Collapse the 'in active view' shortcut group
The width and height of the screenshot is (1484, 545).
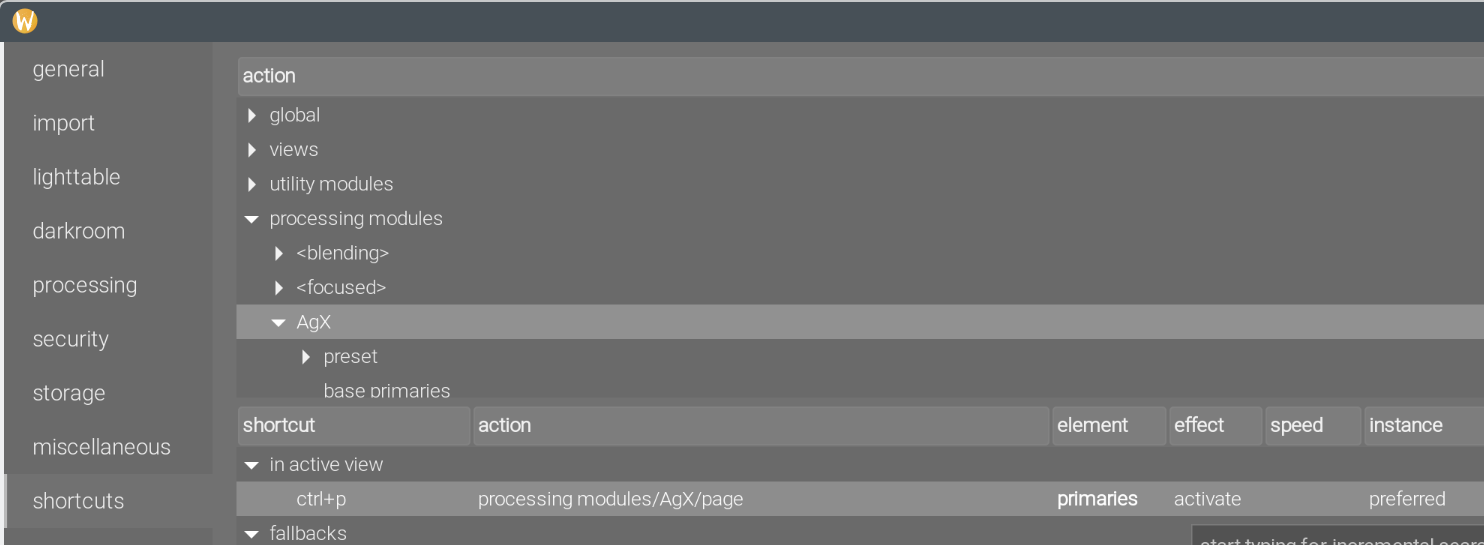click(x=252, y=465)
